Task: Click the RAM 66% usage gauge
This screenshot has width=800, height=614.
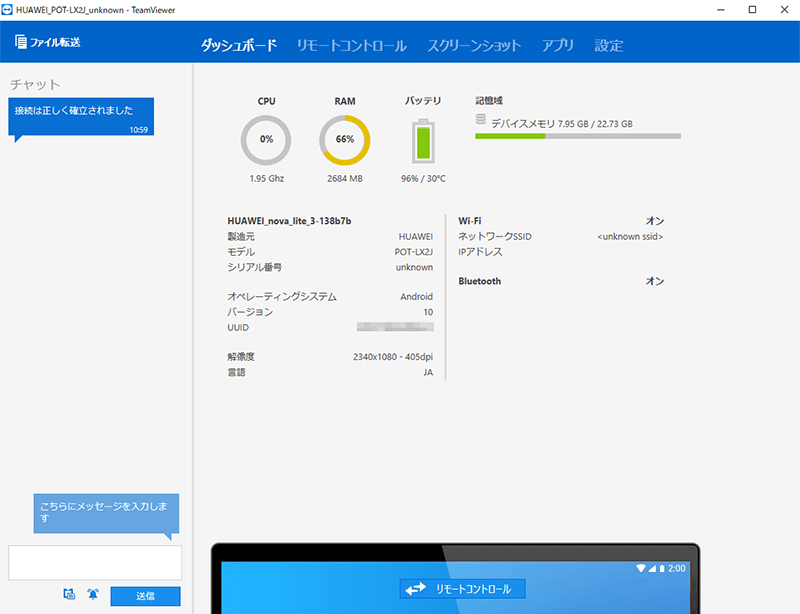Action: click(x=345, y=140)
